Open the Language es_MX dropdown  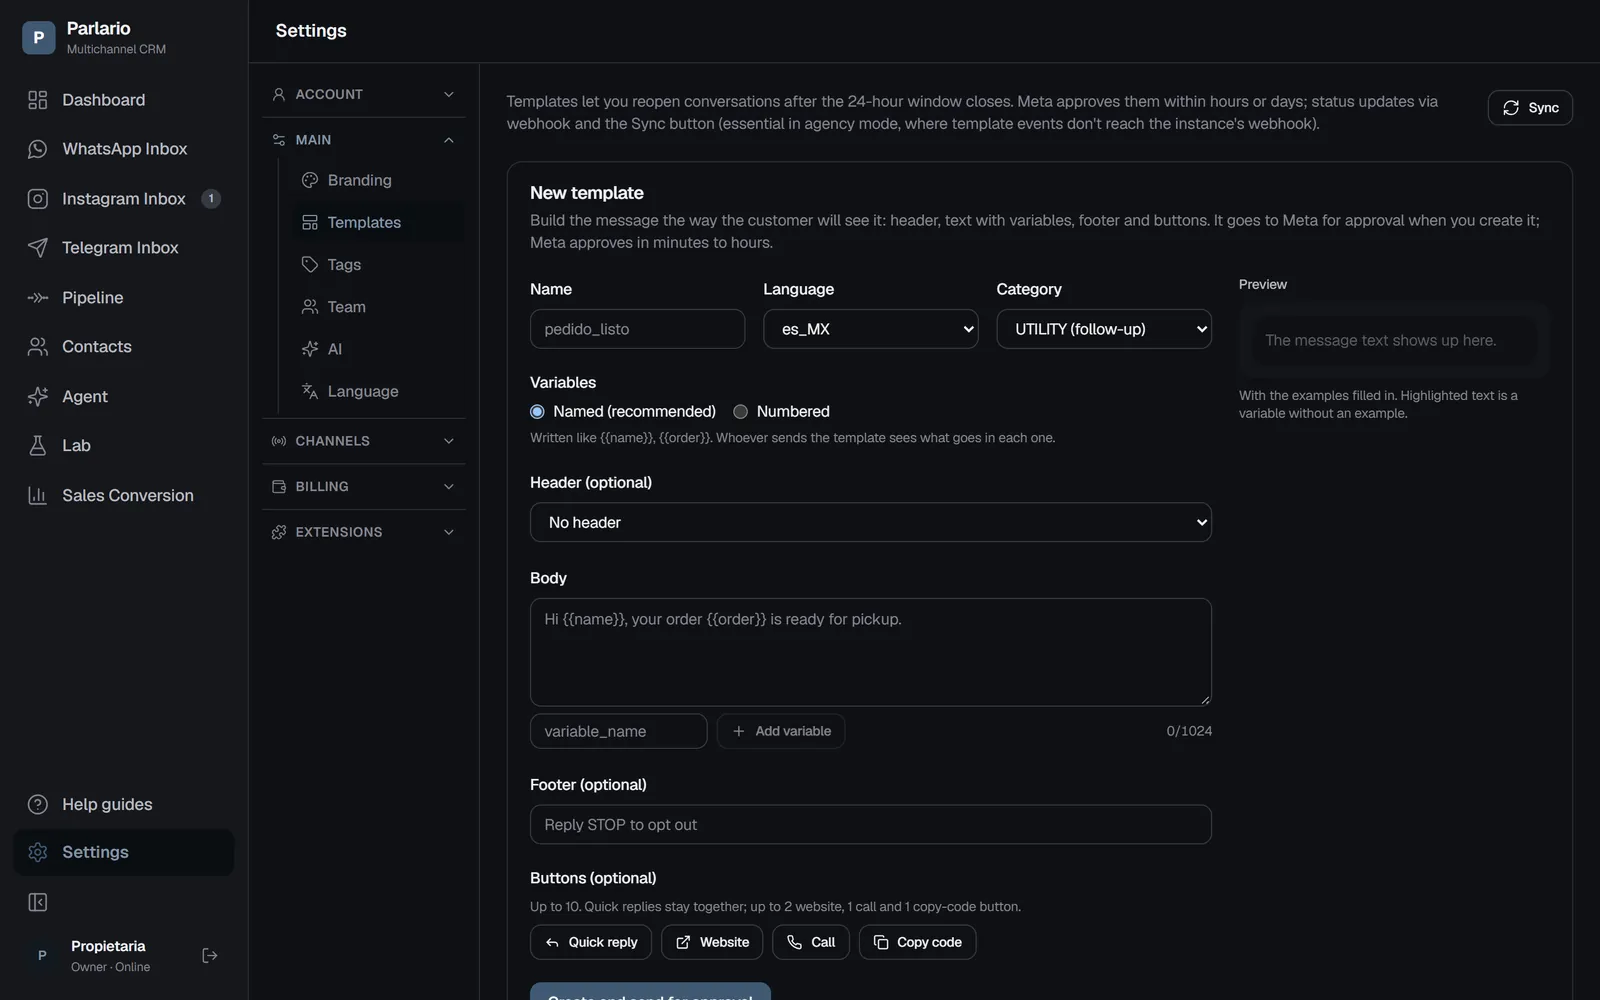click(x=871, y=329)
